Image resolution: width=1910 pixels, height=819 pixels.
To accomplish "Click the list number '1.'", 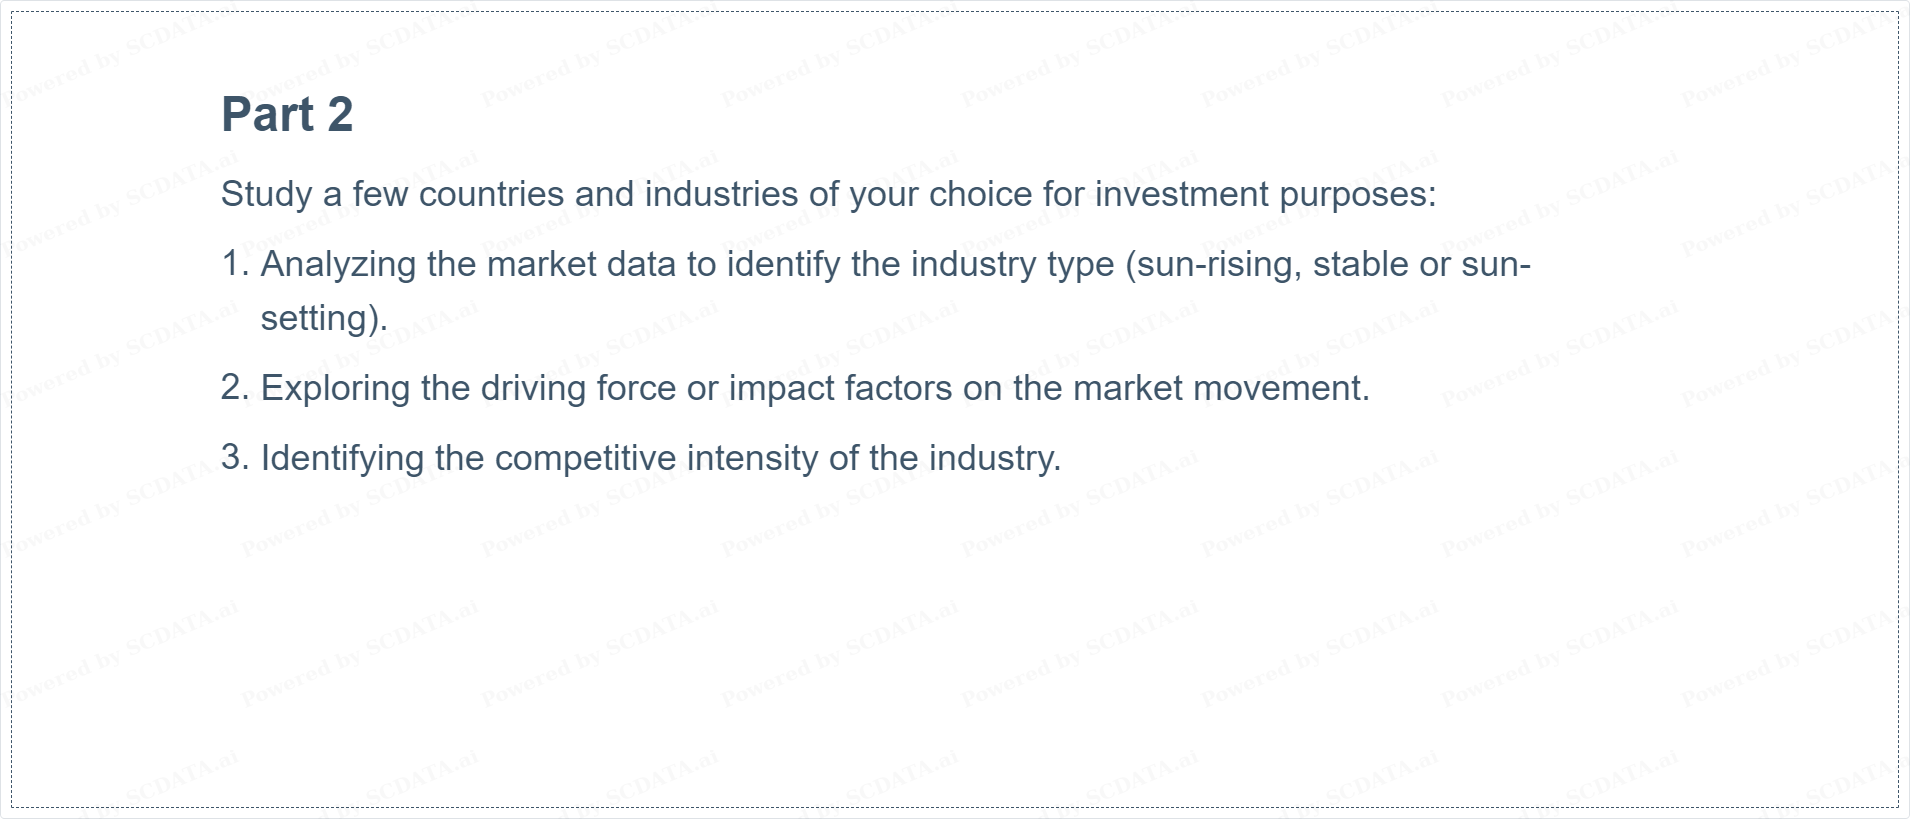I will [x=235, y=264].
